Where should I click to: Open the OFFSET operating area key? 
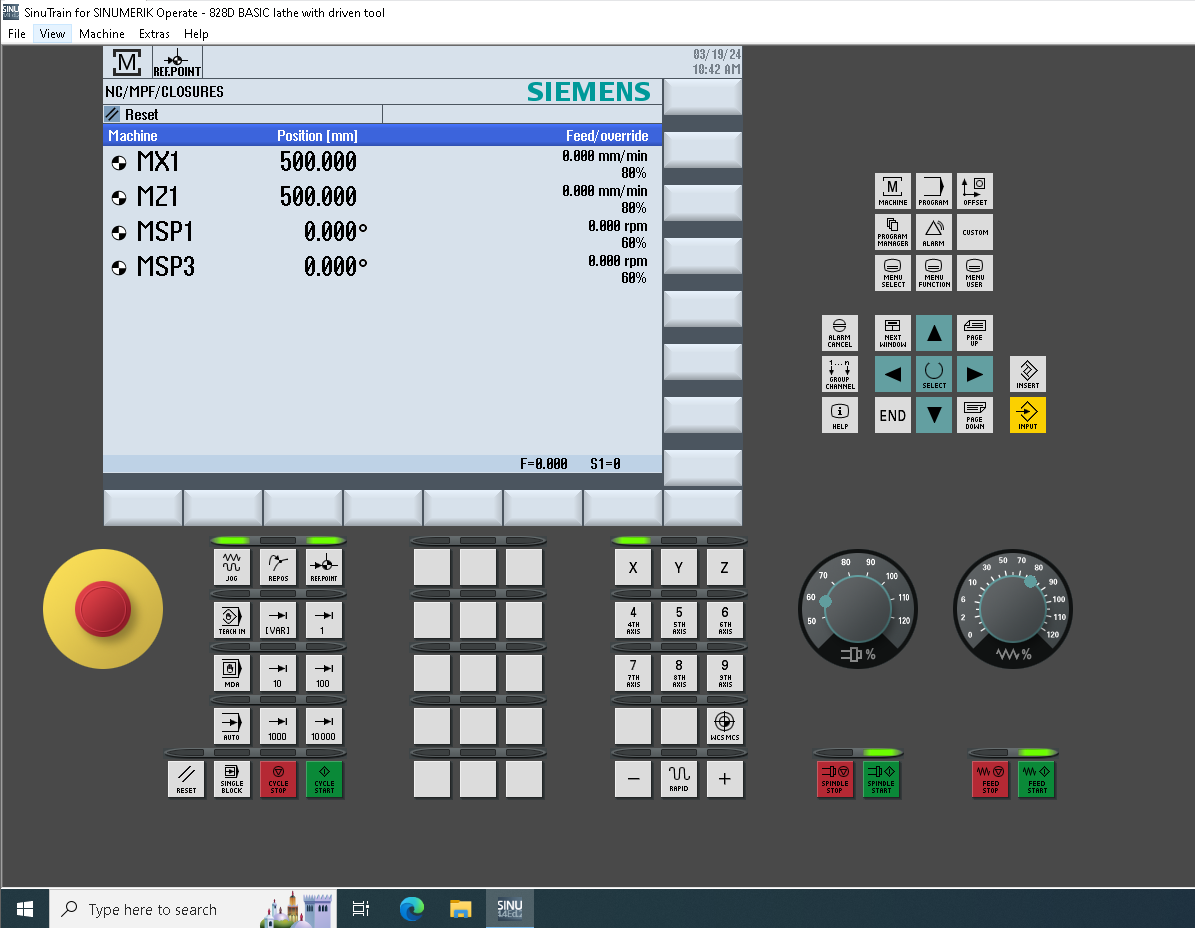[975, 190]
